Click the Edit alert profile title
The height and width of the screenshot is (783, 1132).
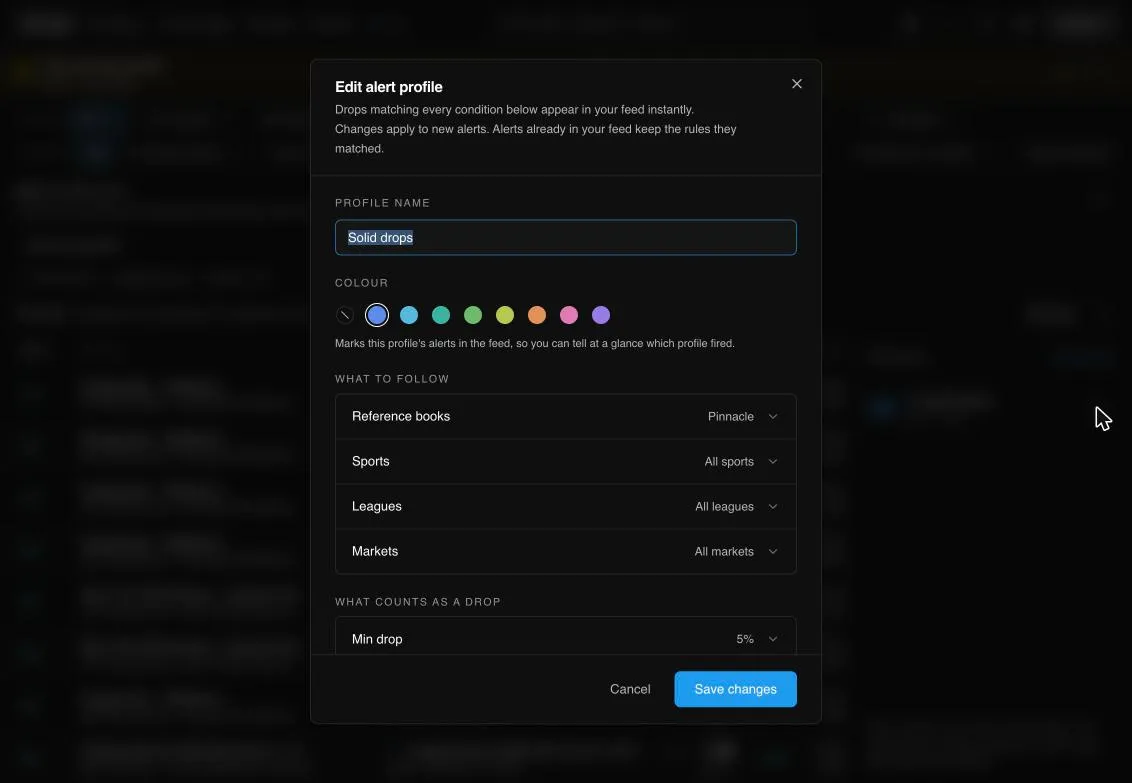tap(388, 87)
